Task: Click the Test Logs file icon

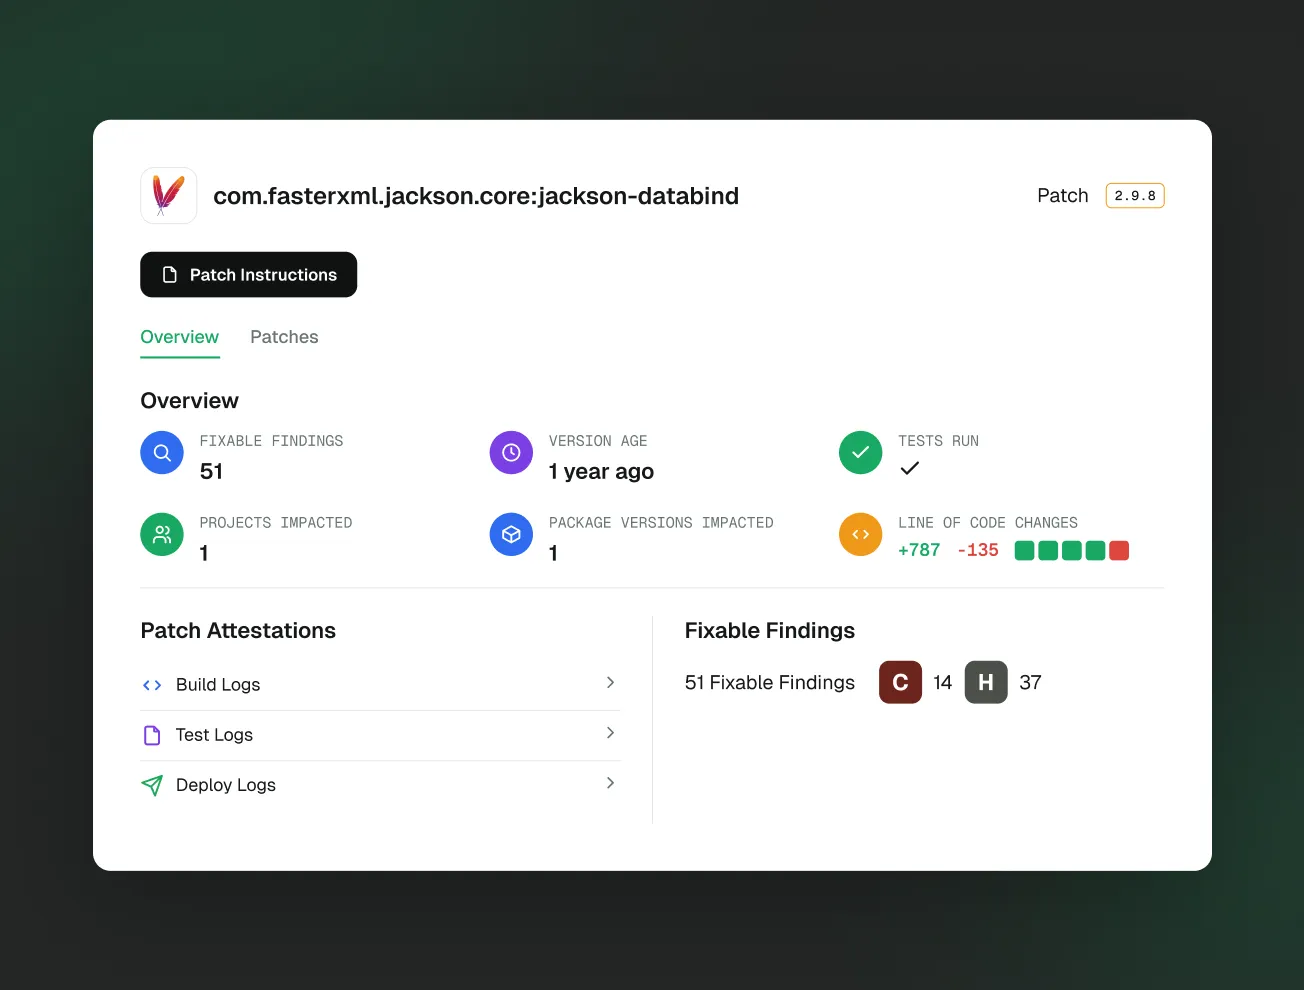Action: coord(152,735)
